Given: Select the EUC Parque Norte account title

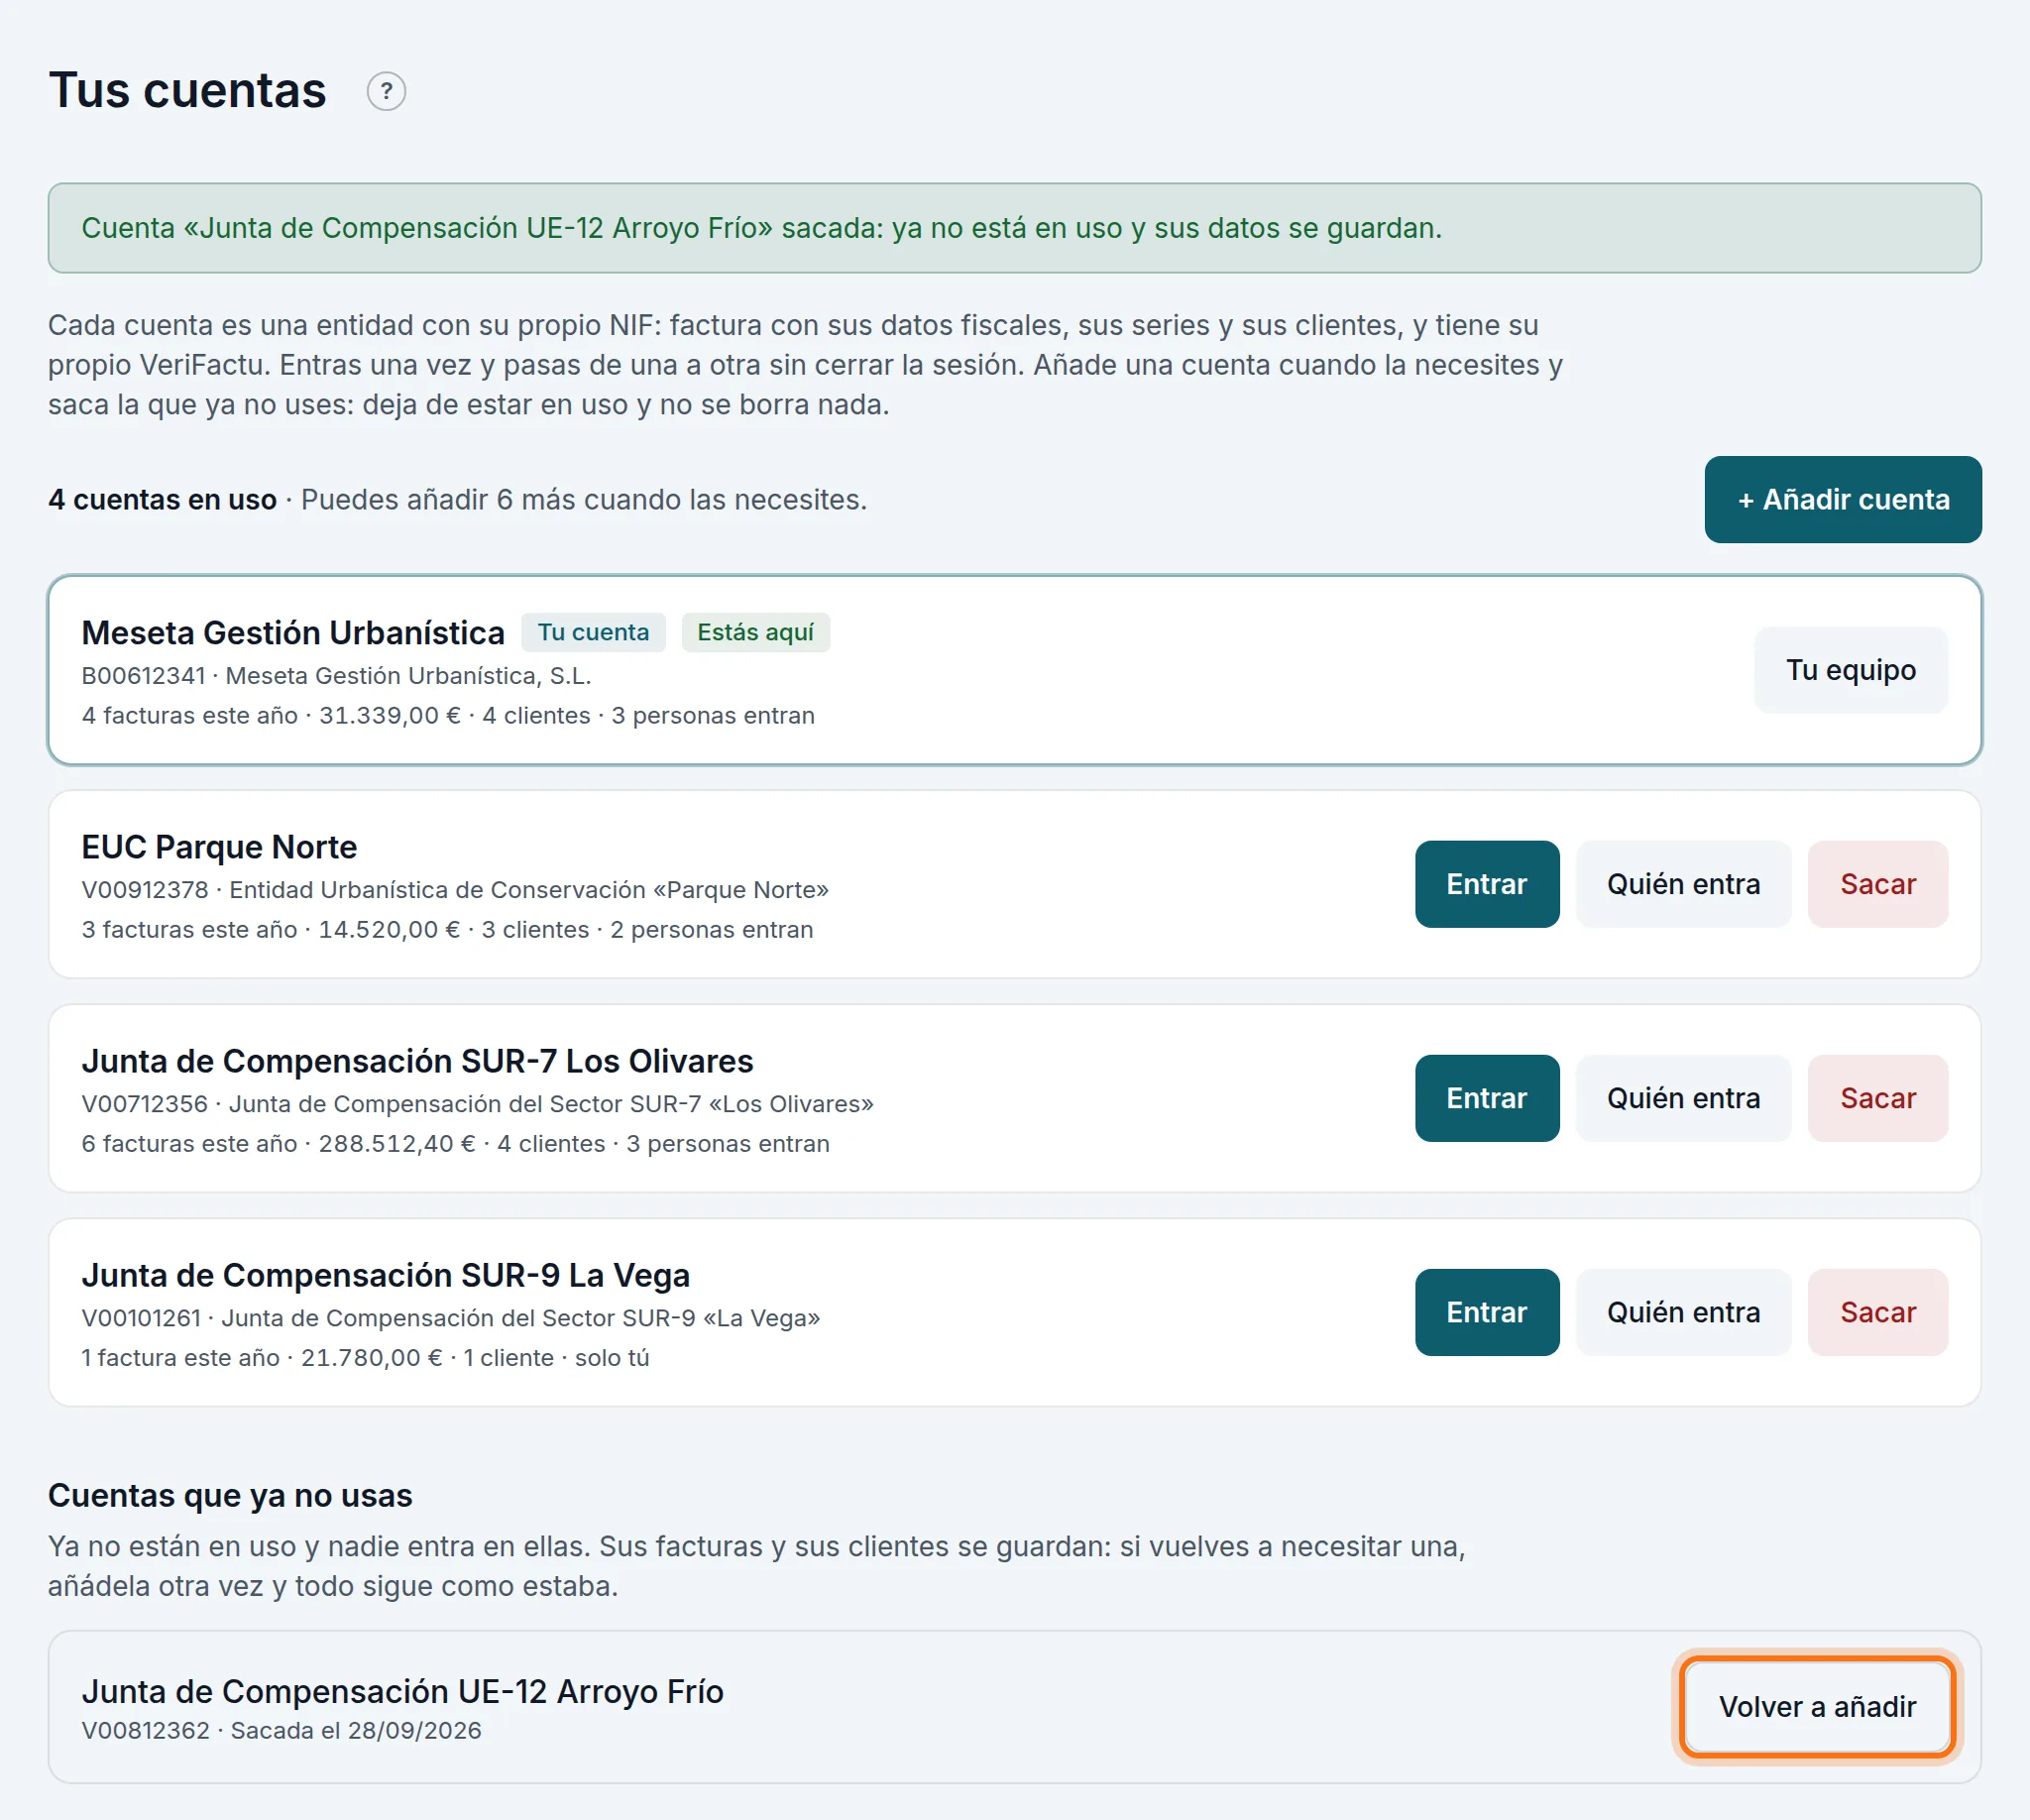Looking at the screenshot, I should pyautogui.click(x=219, y=846).
